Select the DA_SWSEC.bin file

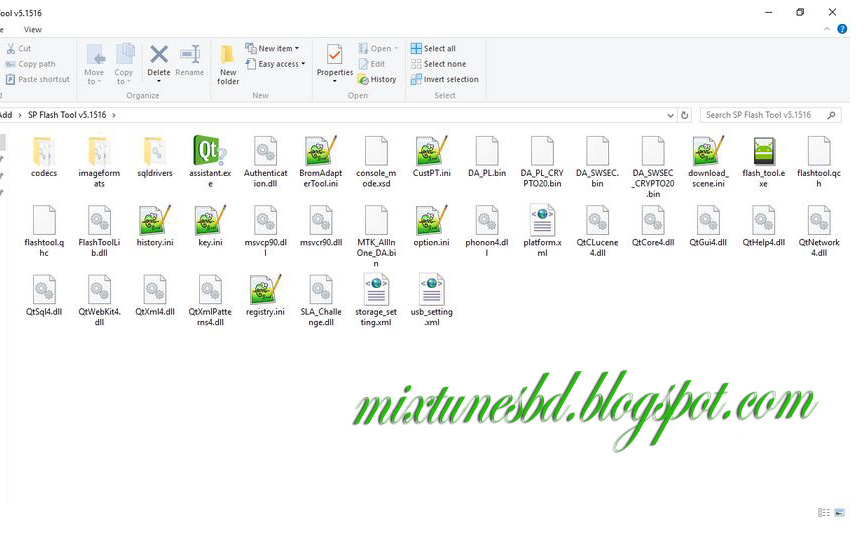click(x=598, y=162)
